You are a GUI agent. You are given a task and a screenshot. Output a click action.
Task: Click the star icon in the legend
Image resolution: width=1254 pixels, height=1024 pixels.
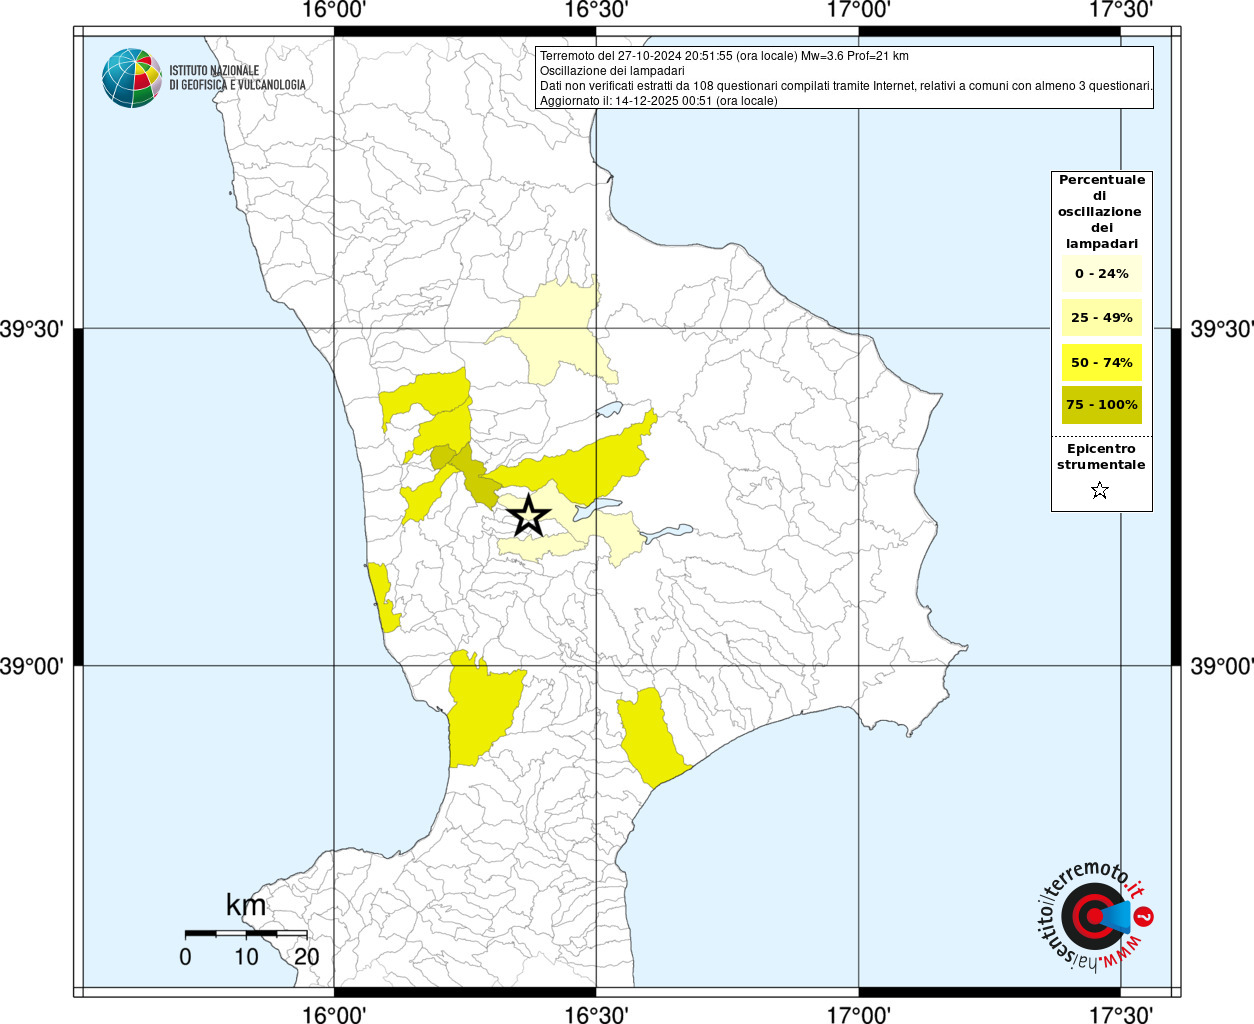[x=1100, y=490]
